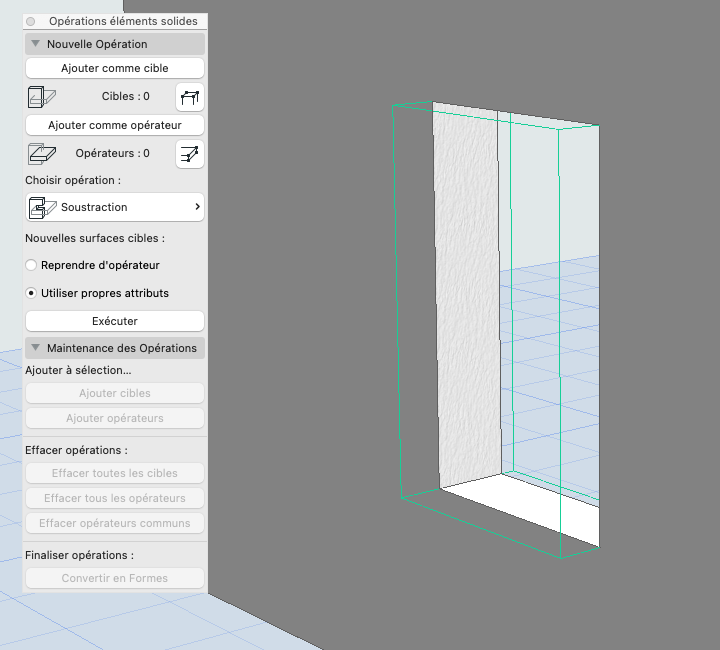720x650 pixels.
Task: Click the Ajouter comme cible button
Action: (x=115, y=68)
